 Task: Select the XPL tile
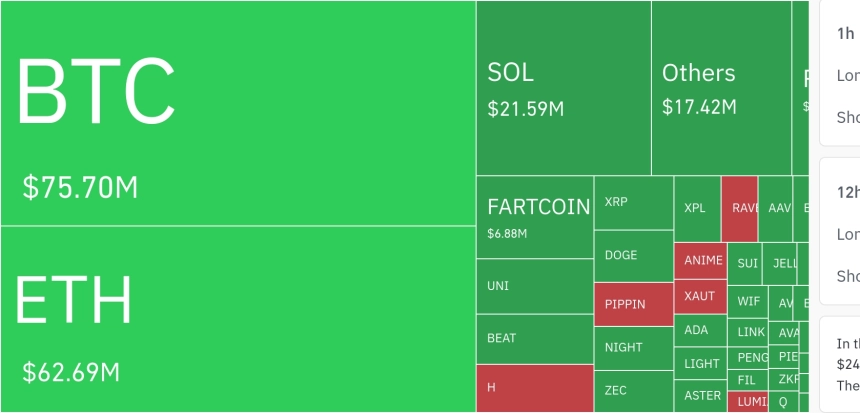697,209
